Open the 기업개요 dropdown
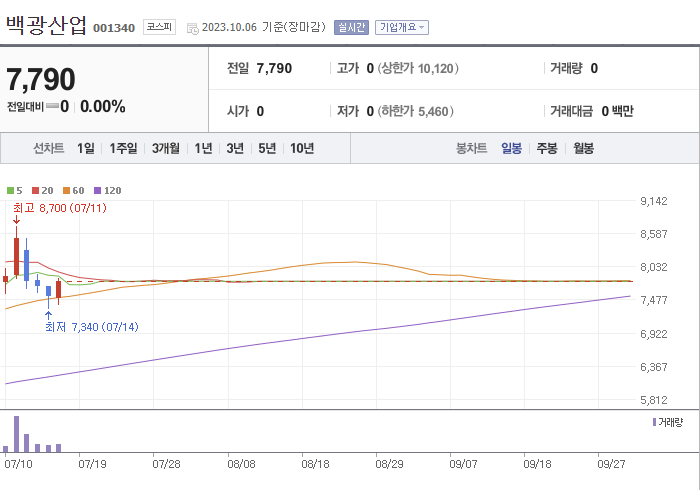700x490 pixels. (x=402, y=27)
